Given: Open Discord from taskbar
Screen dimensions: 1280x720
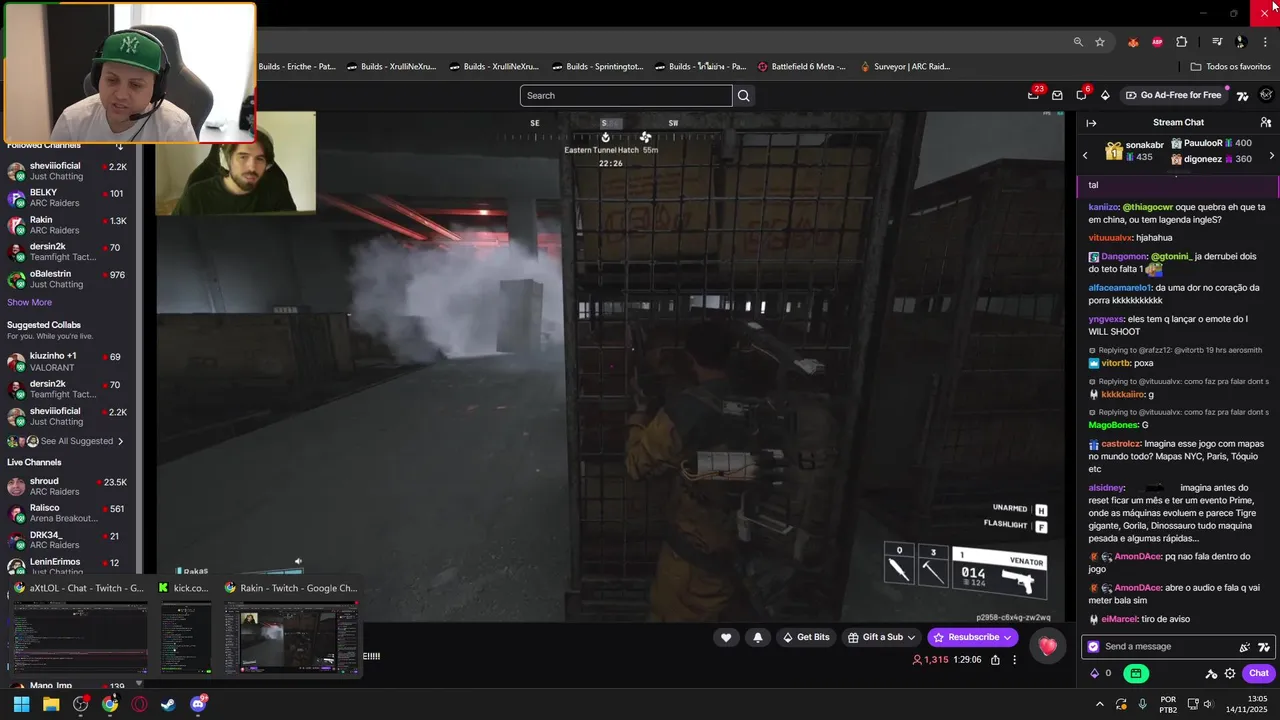Looking at the screenshot, I should pyautogui.click(x=198, y=704).
